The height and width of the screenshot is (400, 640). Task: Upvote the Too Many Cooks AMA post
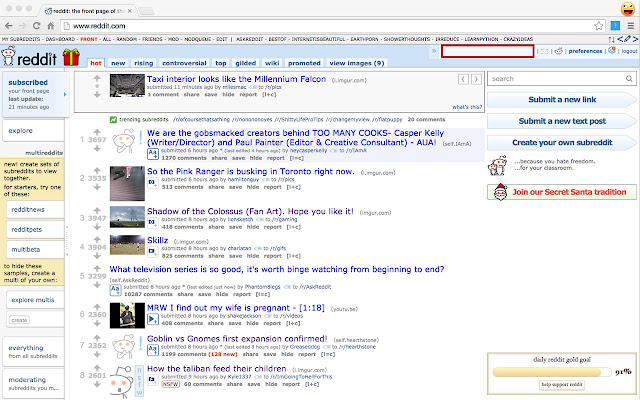pyautogui.click(x=97, y=132)
